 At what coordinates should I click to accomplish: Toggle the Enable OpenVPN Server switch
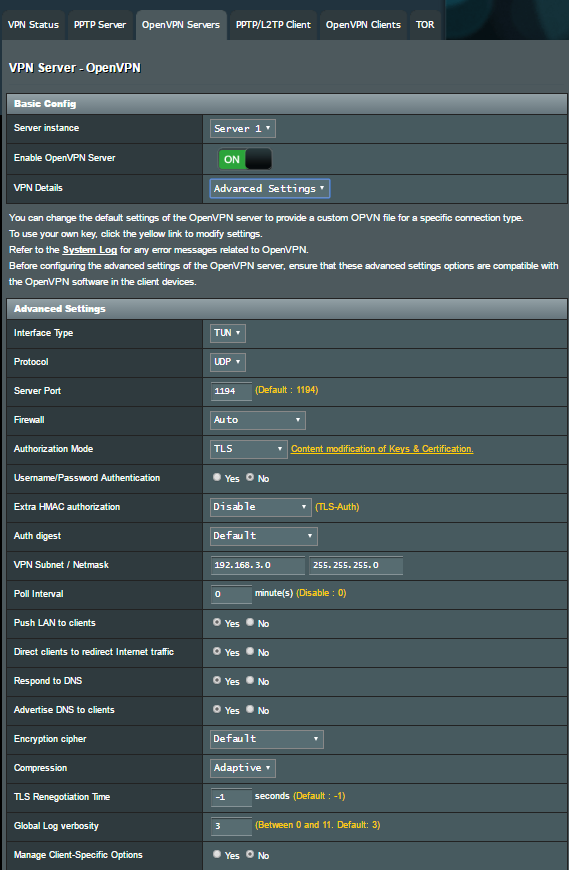point(245,159)
